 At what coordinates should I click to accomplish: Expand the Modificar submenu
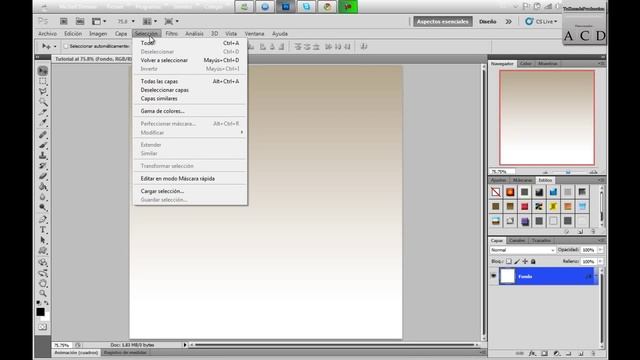[190, 133]
